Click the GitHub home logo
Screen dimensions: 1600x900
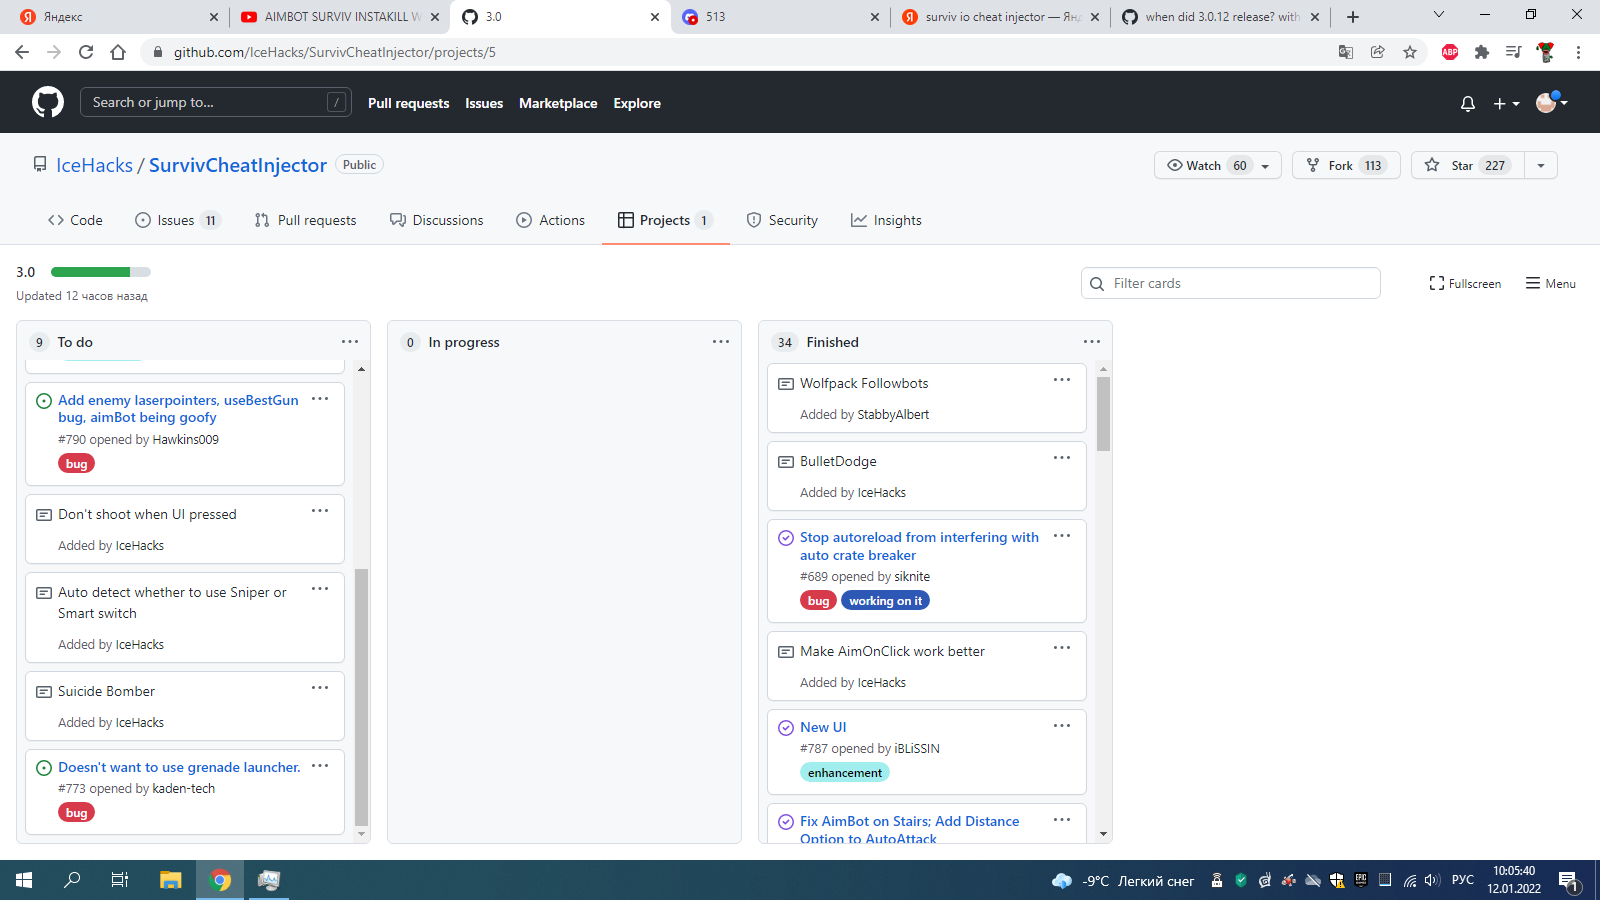pos(48,101)
